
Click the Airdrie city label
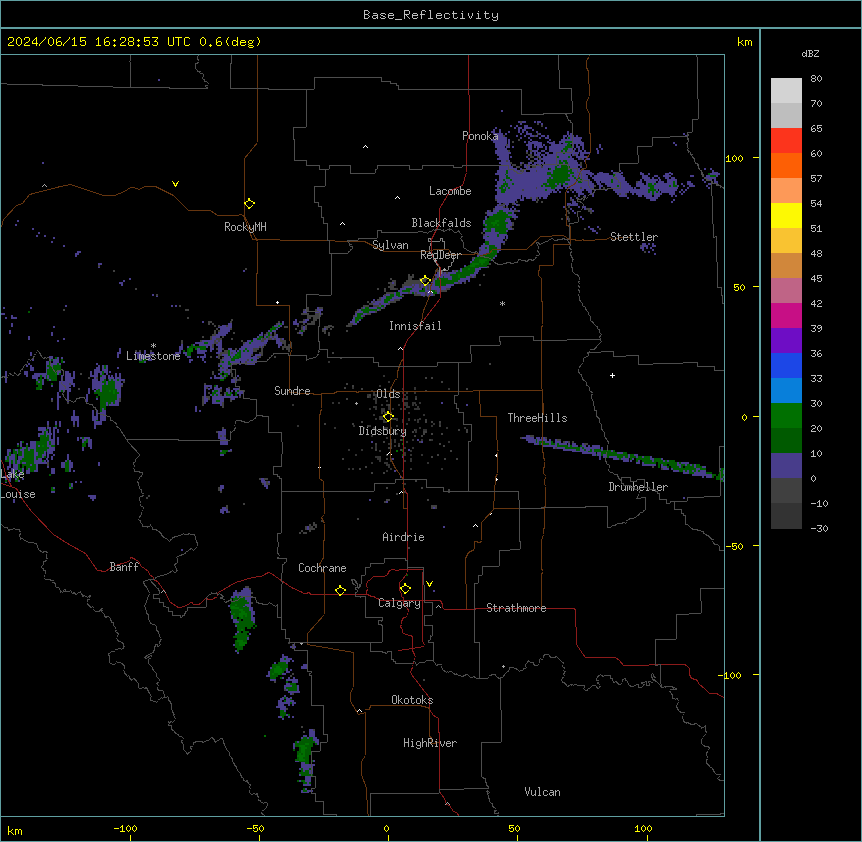[404, 537]
